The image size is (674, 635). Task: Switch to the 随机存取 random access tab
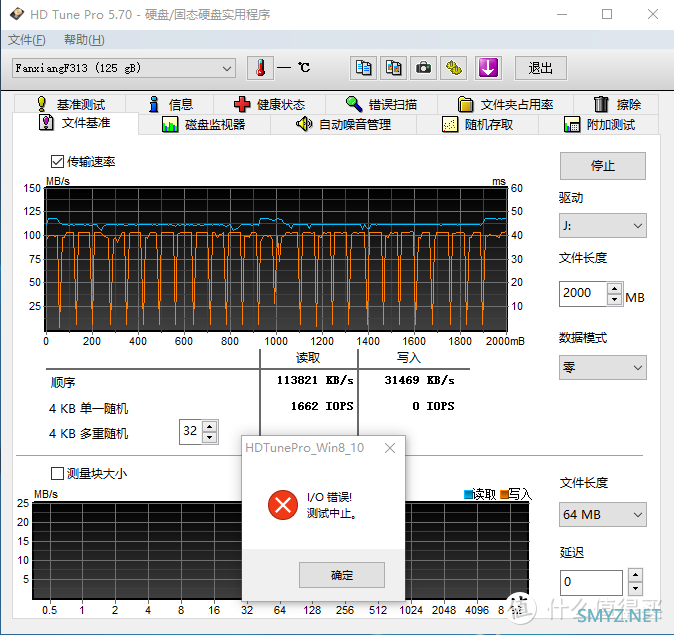pos(477,125)
